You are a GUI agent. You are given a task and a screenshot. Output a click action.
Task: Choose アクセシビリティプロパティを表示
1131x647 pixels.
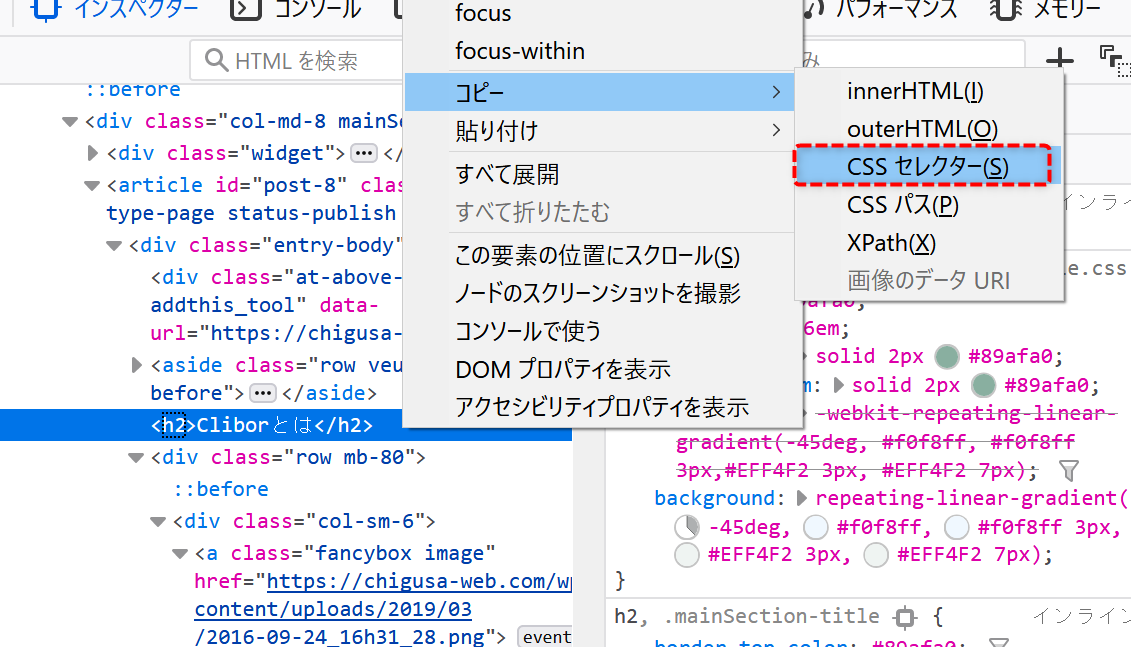pos(600,408)
